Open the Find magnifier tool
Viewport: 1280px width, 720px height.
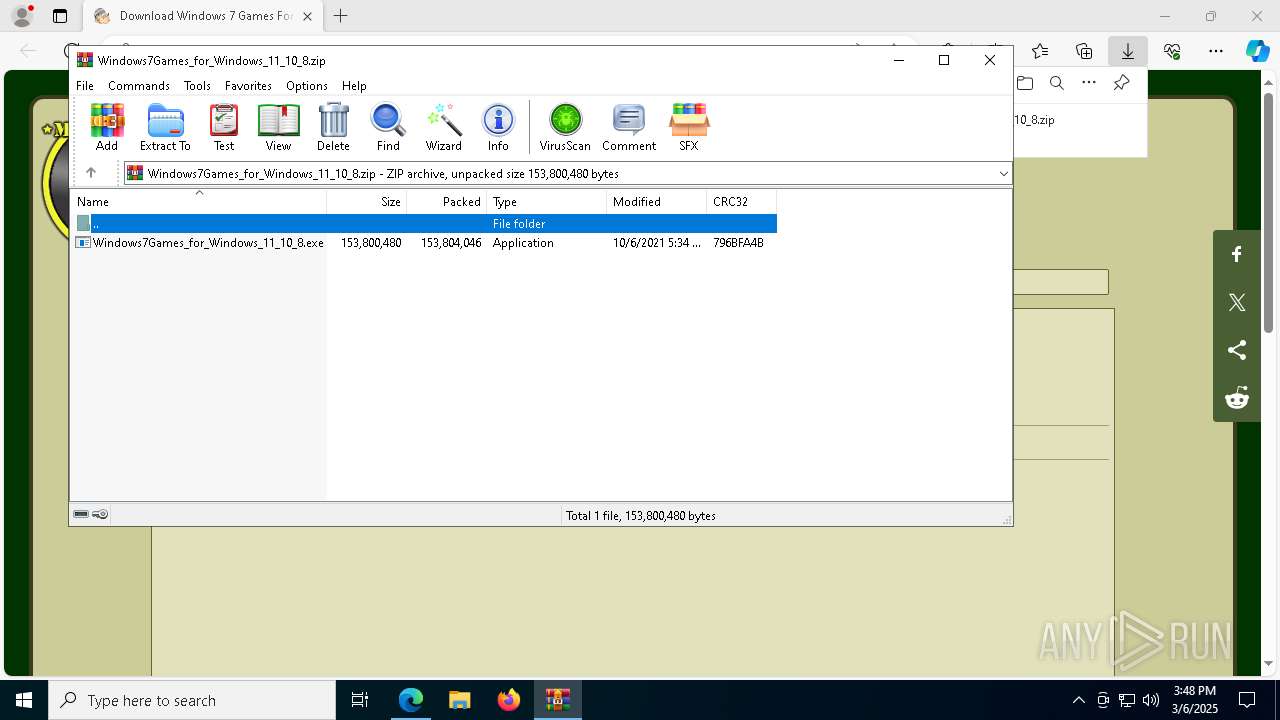click(388, 127)
